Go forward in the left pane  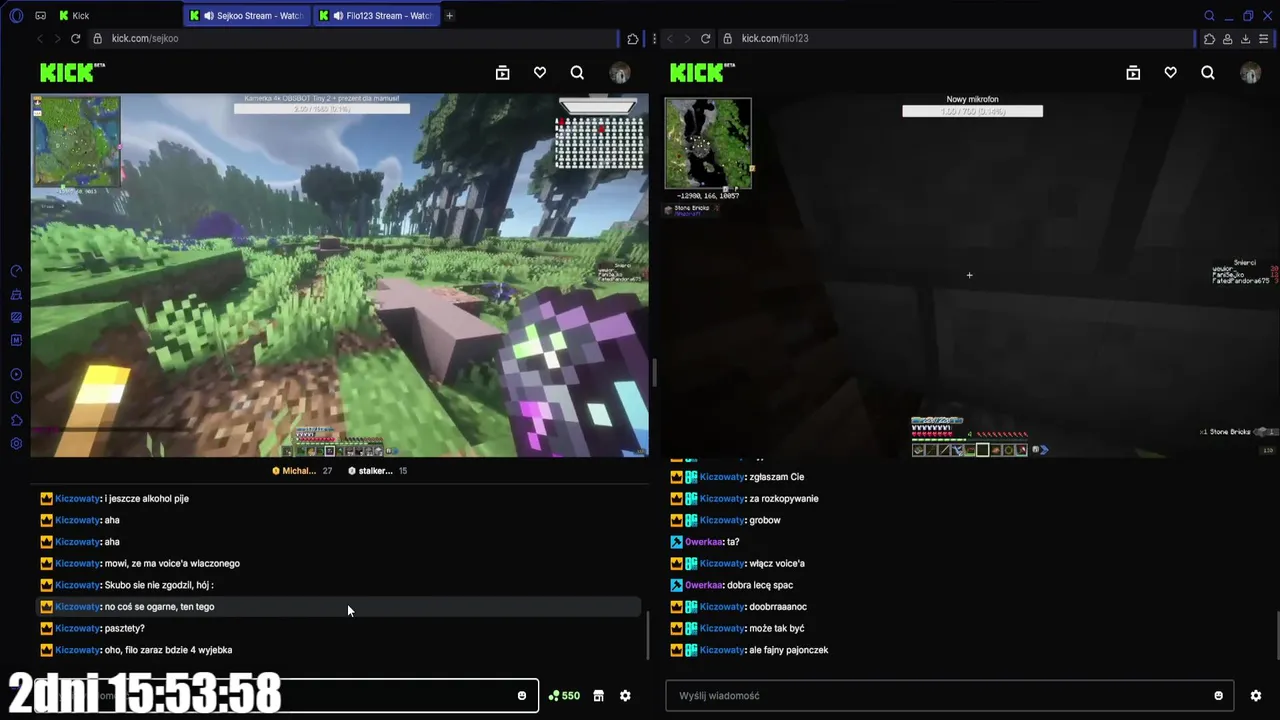pos(57,38)
